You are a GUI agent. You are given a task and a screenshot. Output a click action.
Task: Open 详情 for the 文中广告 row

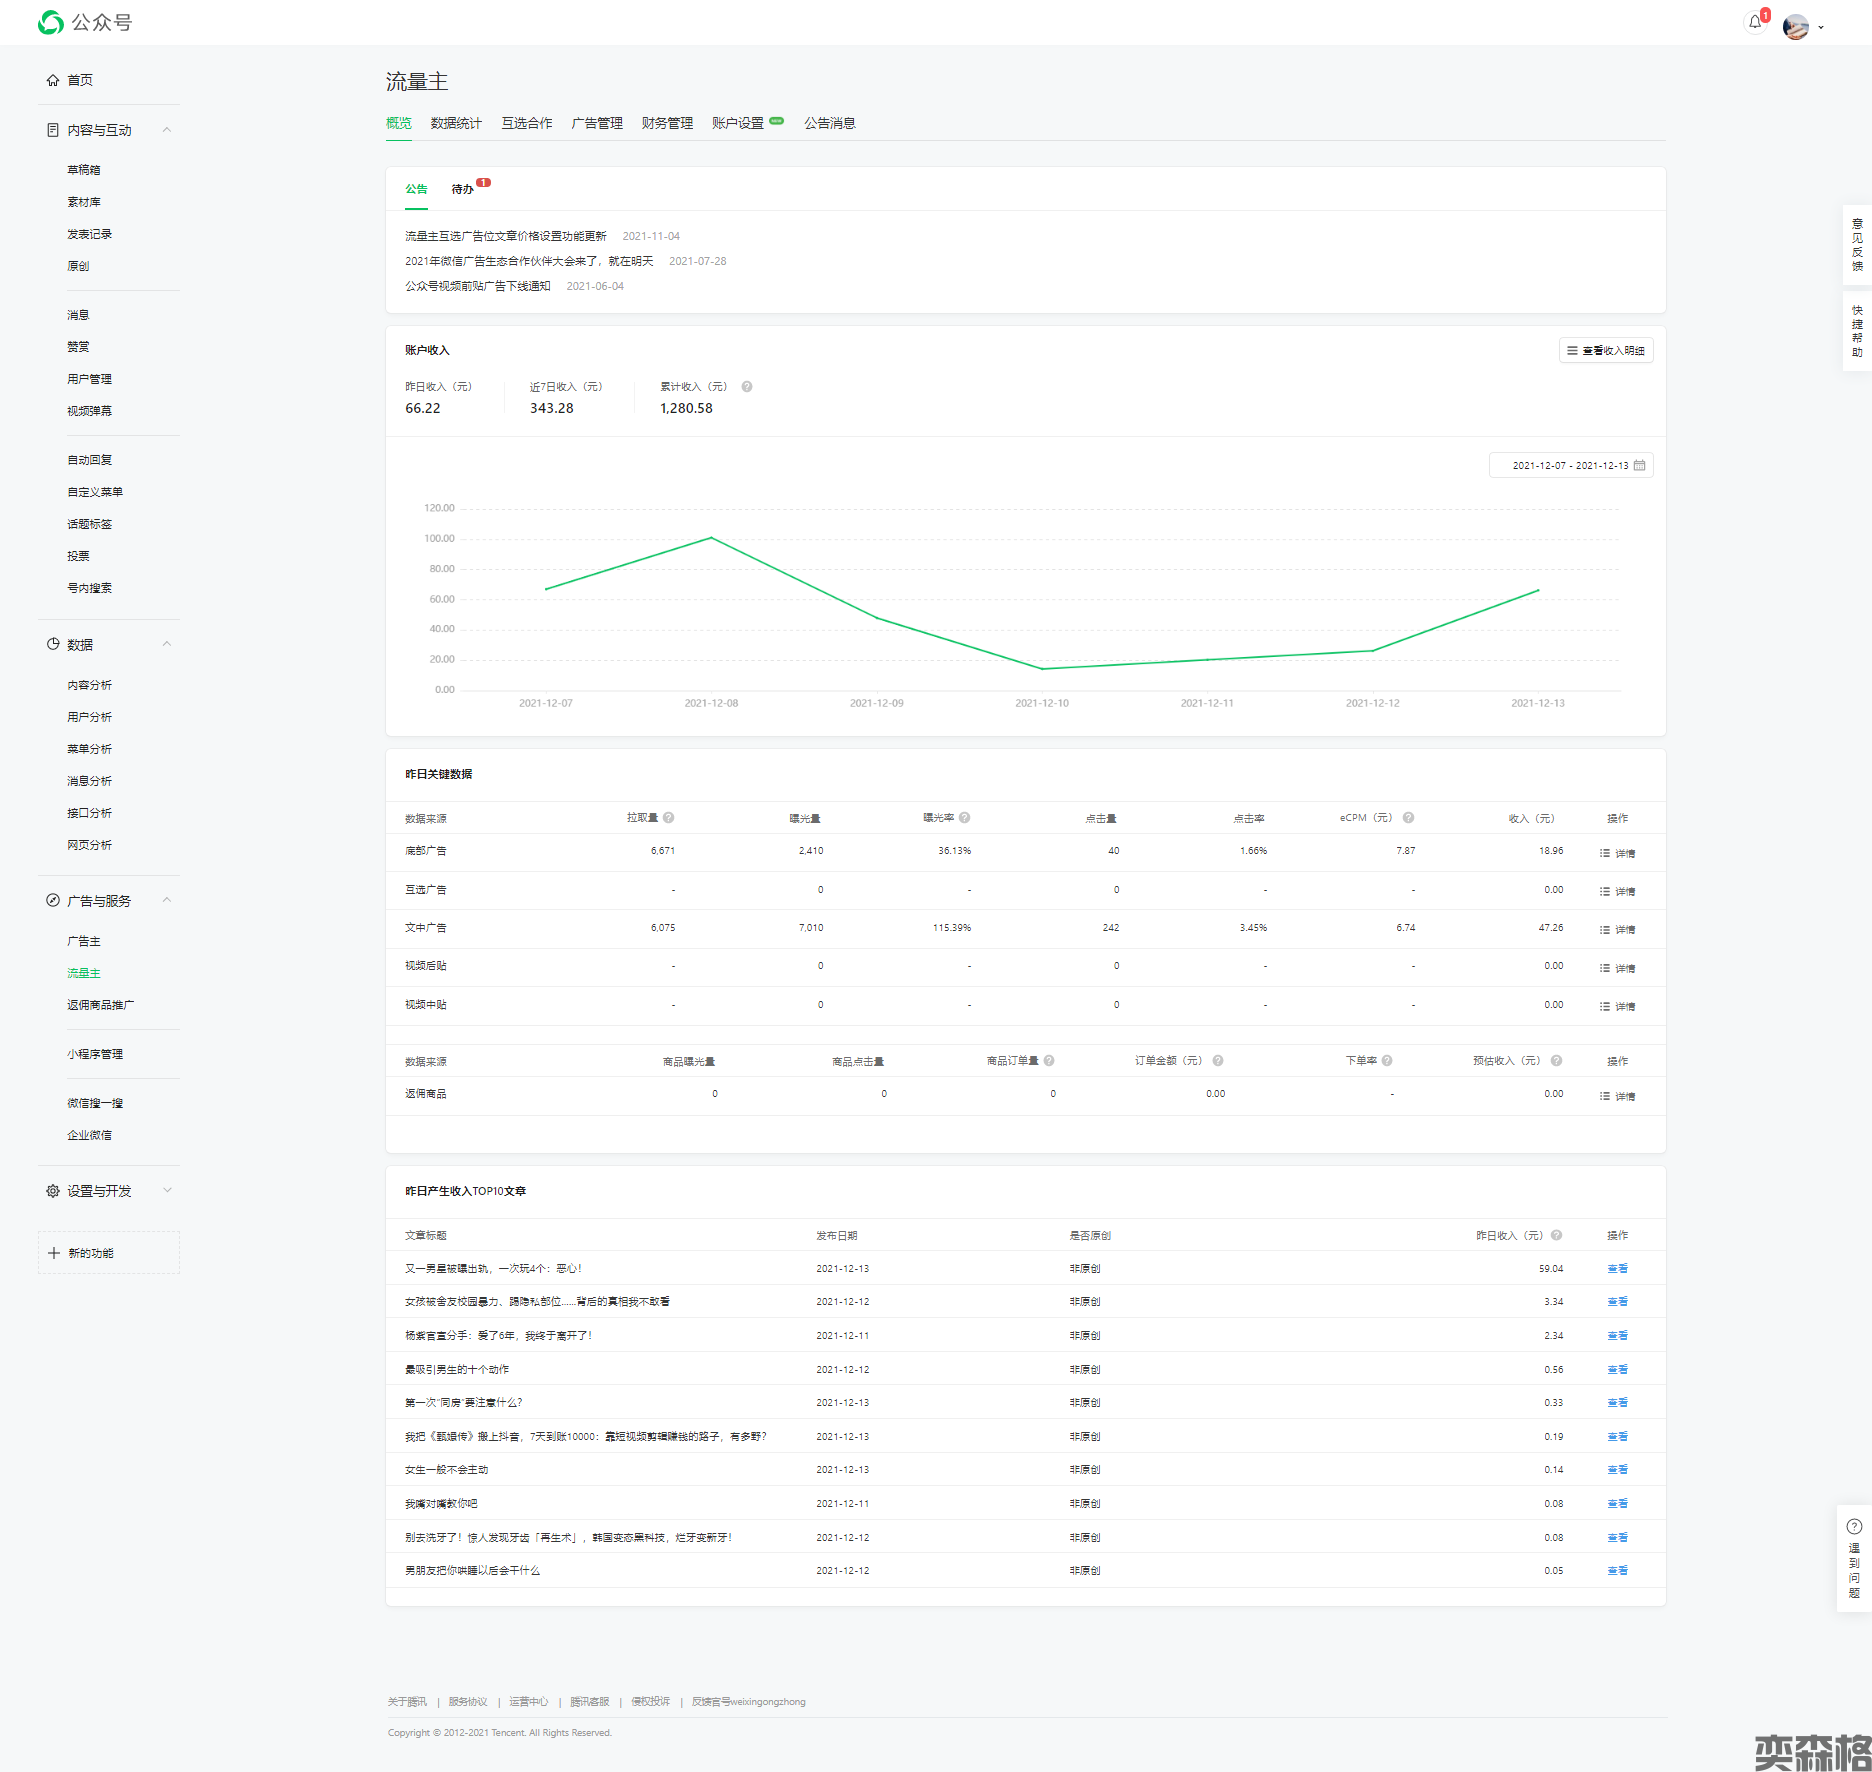click(1618, 930)
